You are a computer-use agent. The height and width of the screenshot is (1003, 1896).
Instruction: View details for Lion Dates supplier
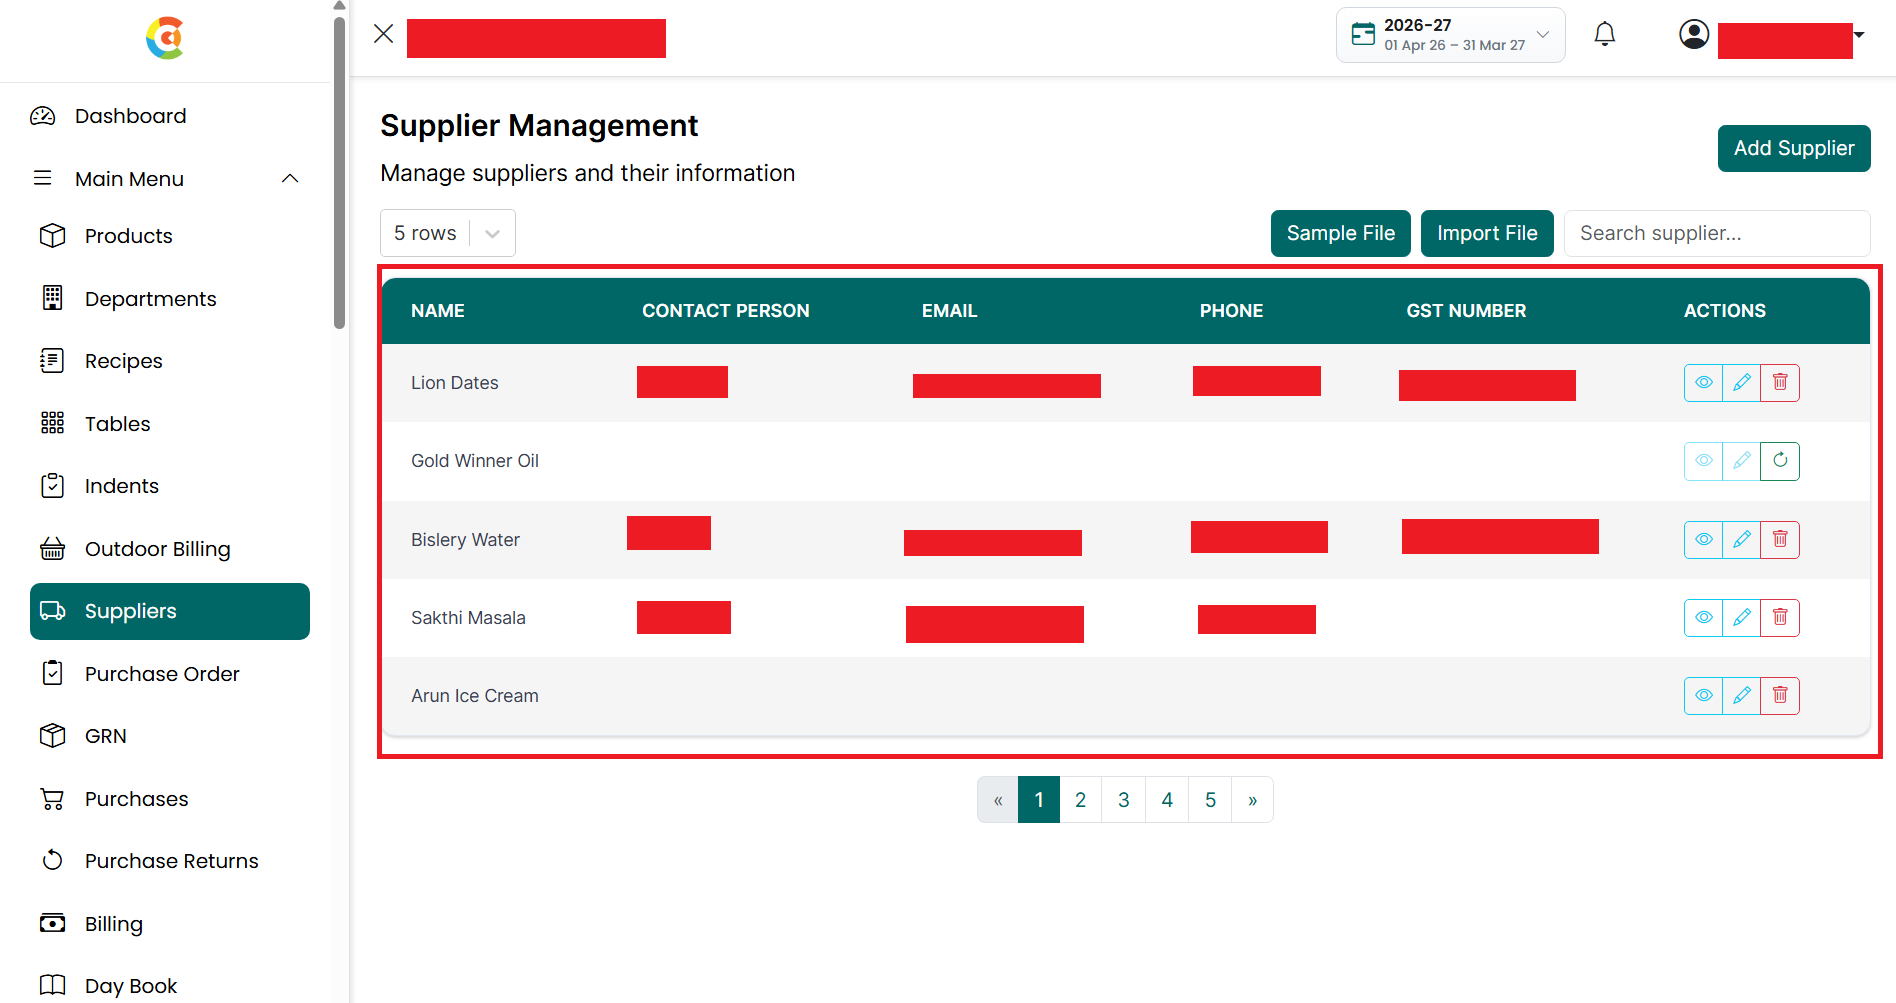coord(1703,383)
